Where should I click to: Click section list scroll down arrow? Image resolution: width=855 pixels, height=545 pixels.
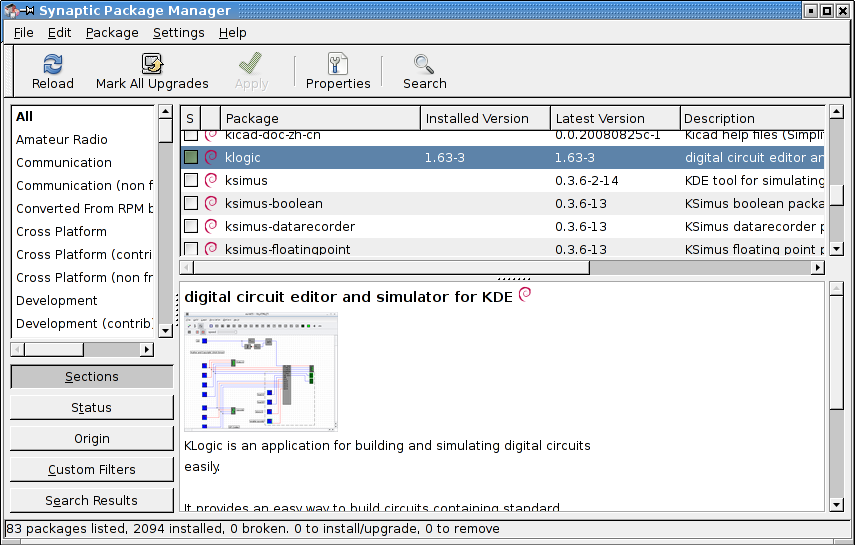tap(165, 331)
